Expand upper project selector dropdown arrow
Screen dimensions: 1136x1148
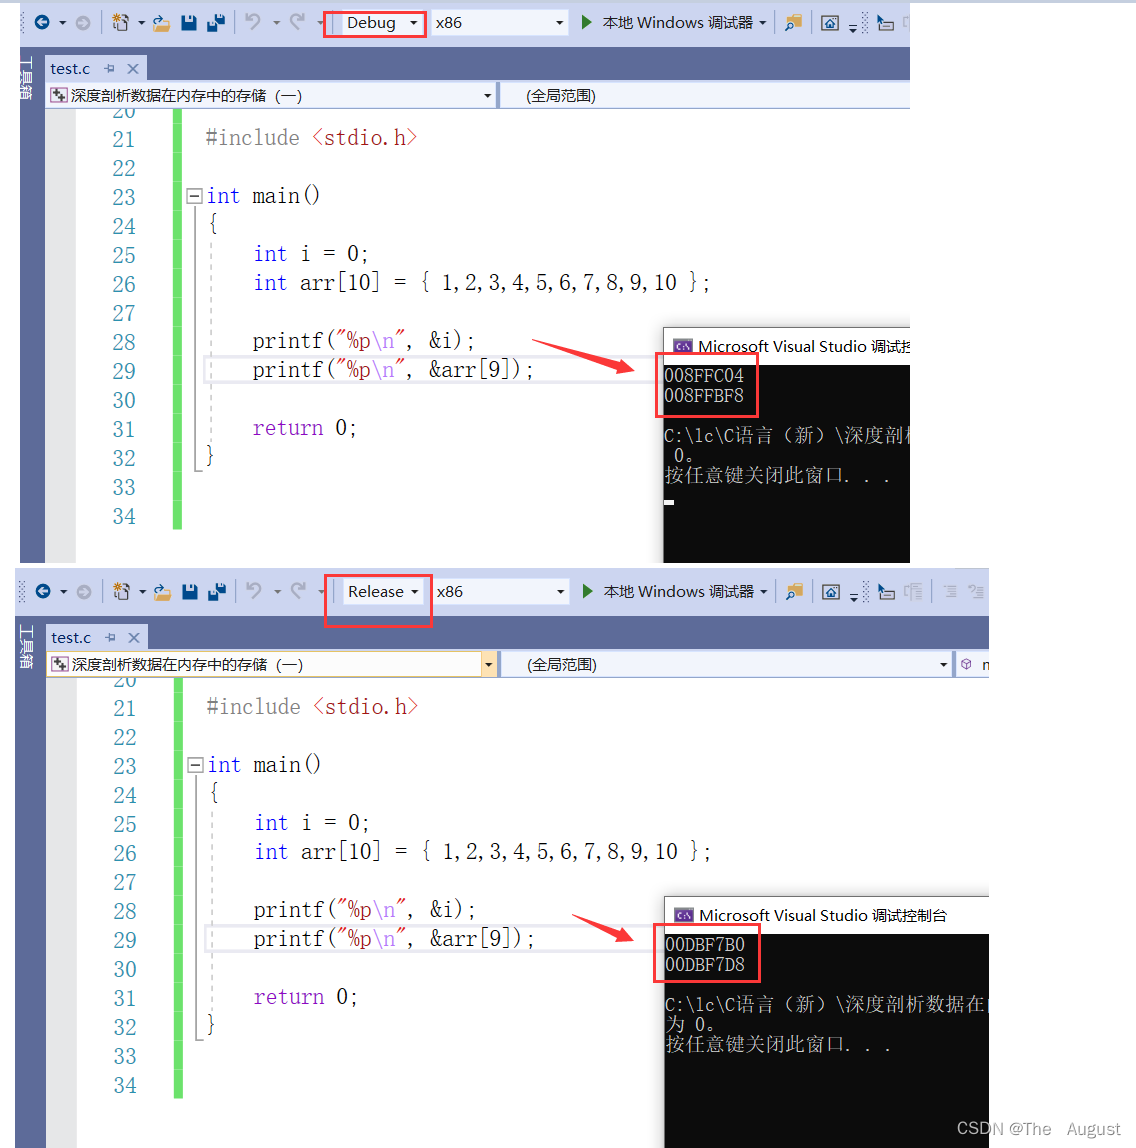(487, 95)
